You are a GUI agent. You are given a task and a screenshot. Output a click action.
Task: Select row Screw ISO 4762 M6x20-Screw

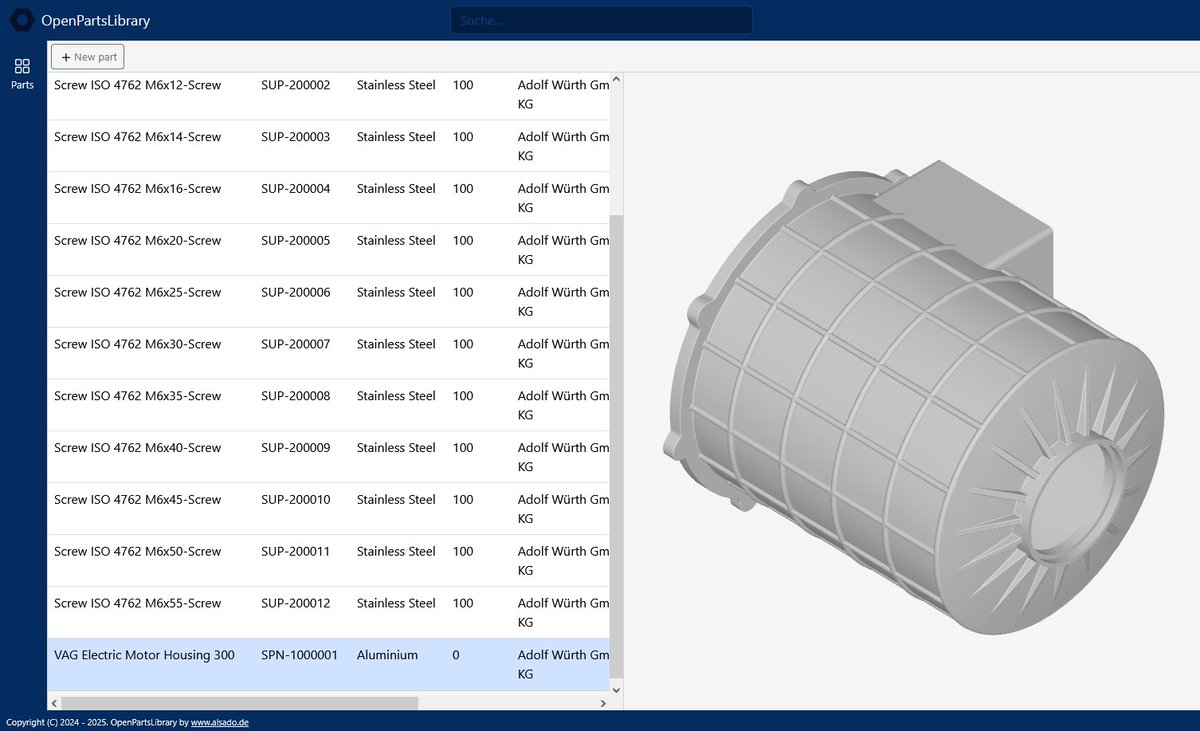point(328,250)
